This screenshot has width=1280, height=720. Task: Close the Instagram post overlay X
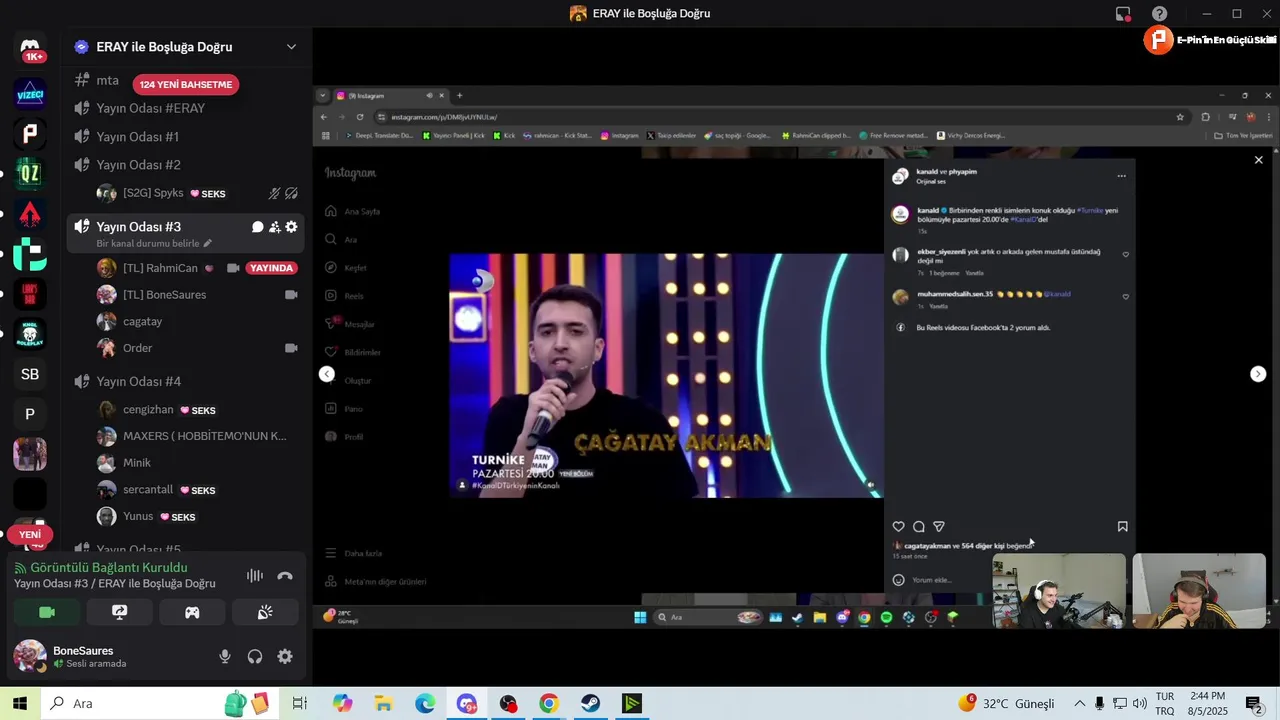click(1258, 160)
